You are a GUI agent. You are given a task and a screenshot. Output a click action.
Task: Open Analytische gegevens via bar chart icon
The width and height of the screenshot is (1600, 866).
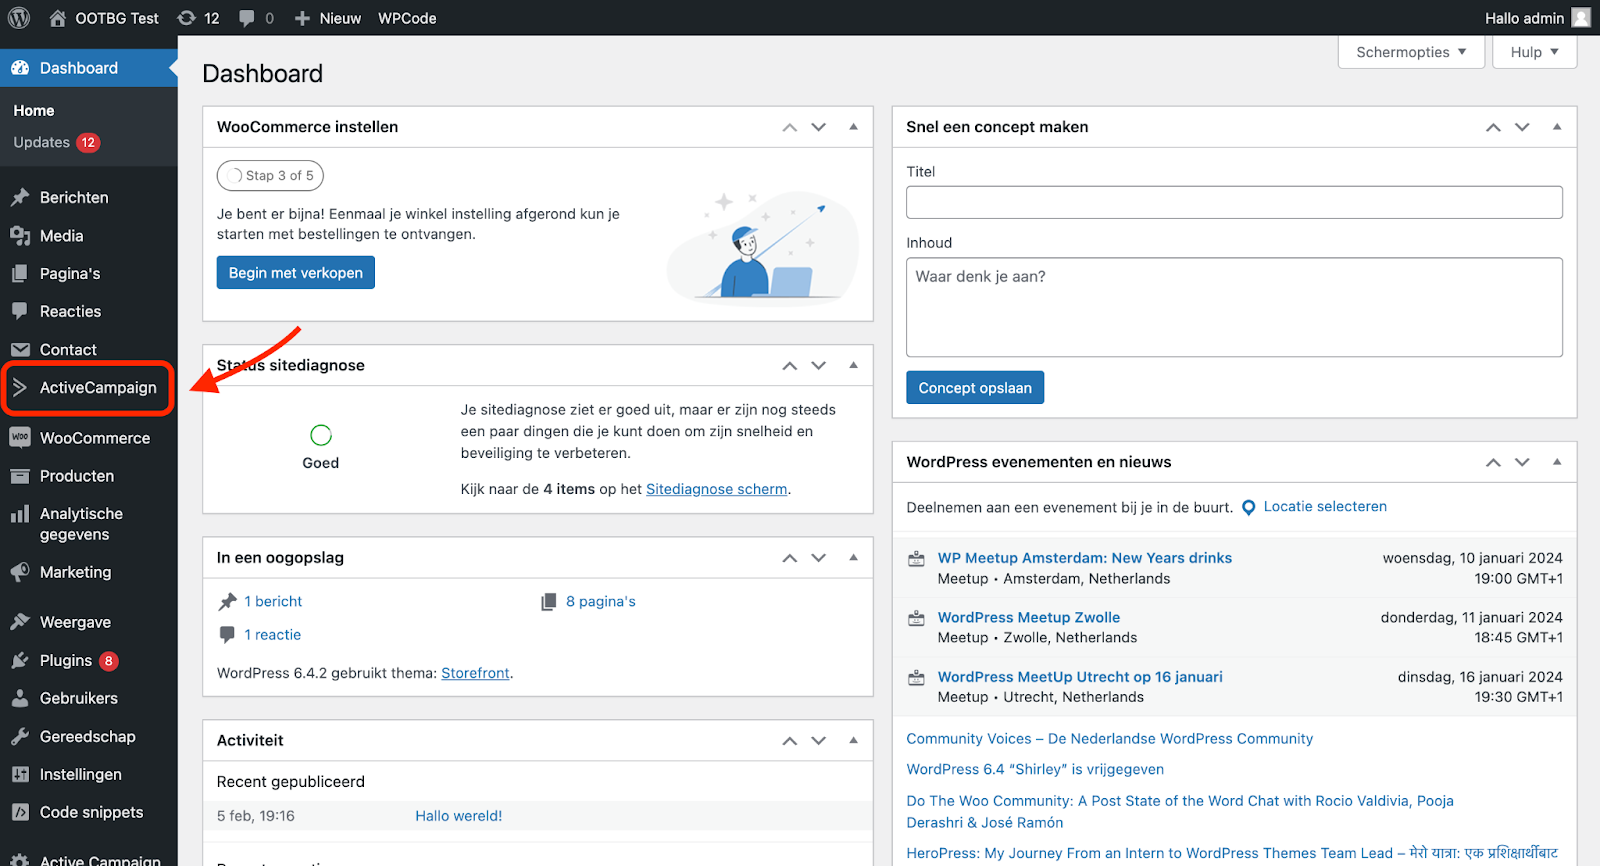(x=20, y=514)
